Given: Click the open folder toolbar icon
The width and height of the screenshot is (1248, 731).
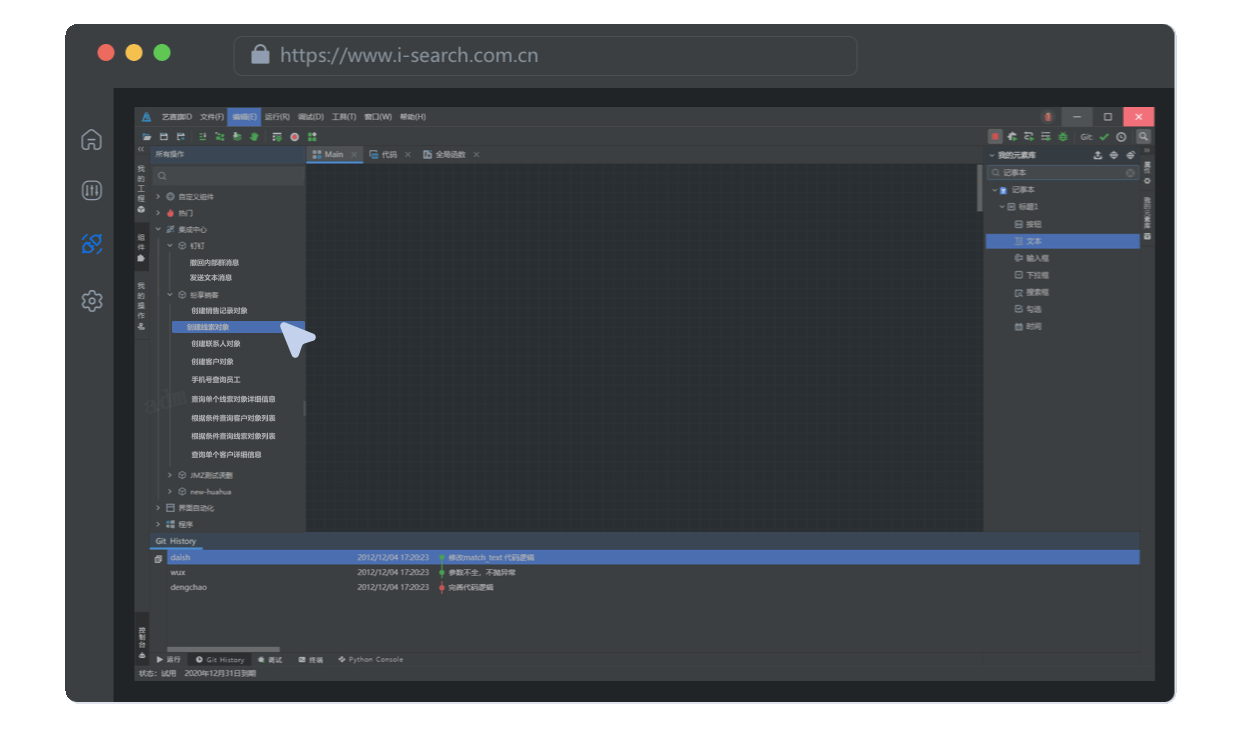Looking at the screenshot, I should [147, 137].
